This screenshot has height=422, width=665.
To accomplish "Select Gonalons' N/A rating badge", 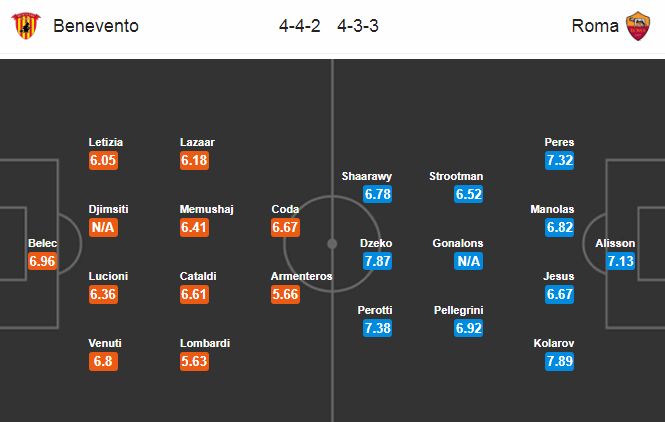I will tap(468, 261).
